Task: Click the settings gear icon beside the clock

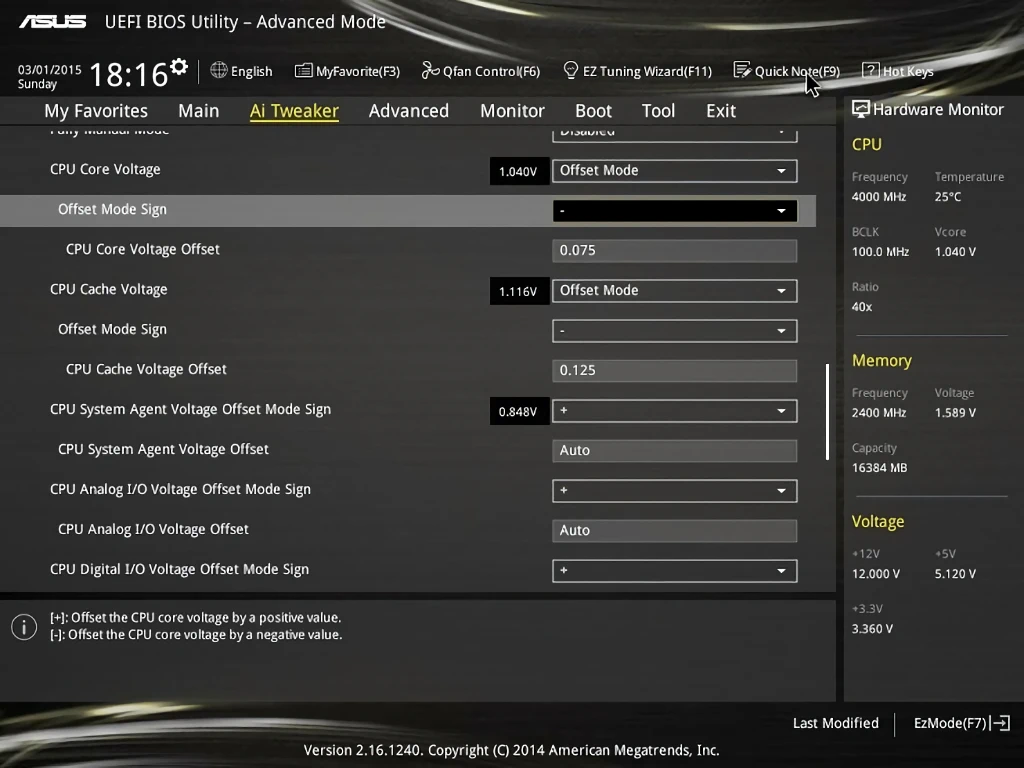Action: [179, 67]
